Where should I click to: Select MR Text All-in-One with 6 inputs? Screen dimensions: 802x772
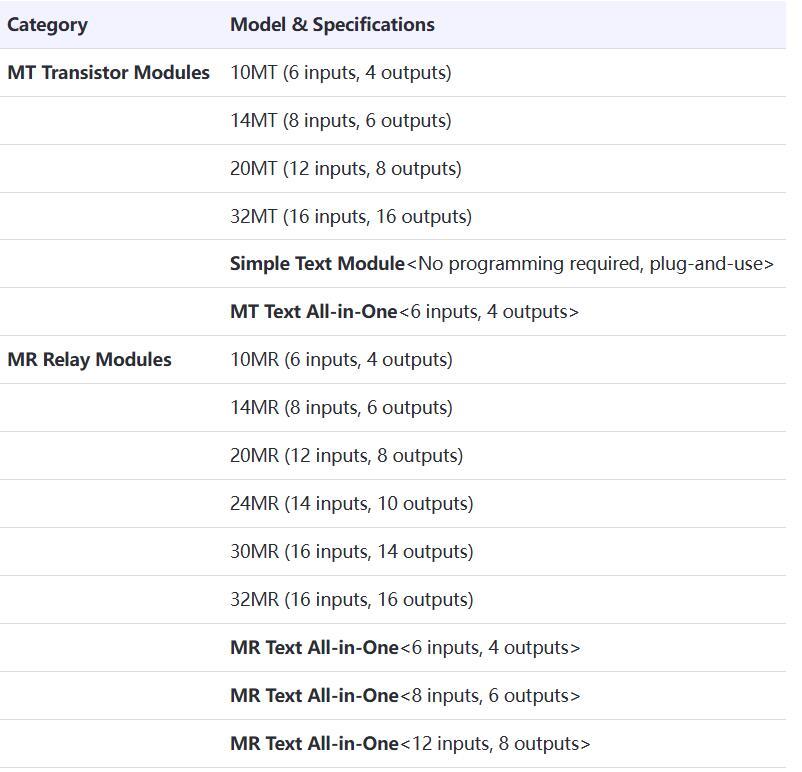click(405, 648)
